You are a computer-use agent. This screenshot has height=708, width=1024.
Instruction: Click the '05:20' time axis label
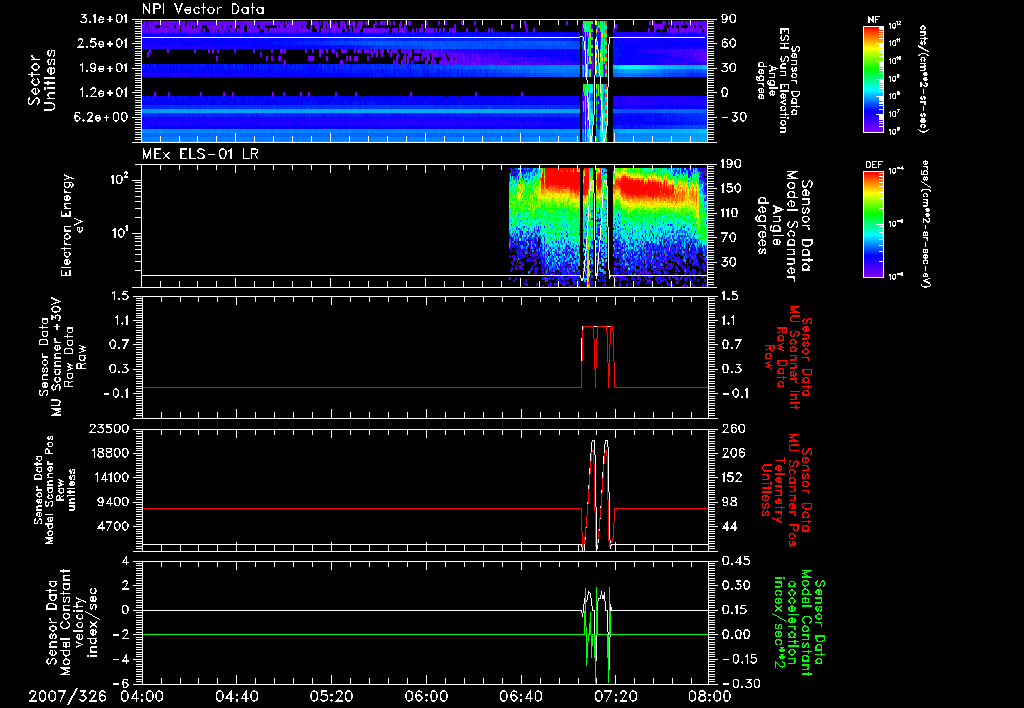point(331,696)
